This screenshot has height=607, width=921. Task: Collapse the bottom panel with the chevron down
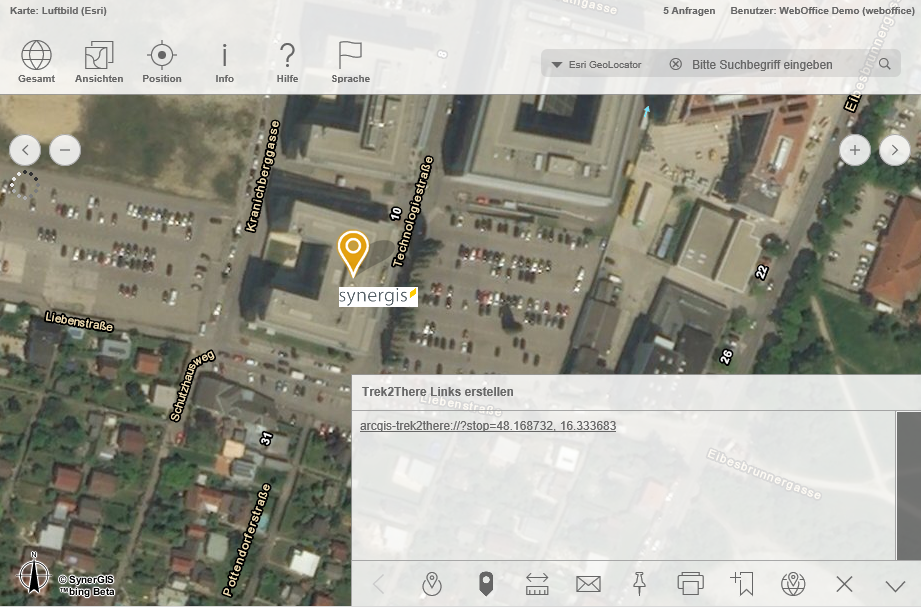click(x=895, y=585)
